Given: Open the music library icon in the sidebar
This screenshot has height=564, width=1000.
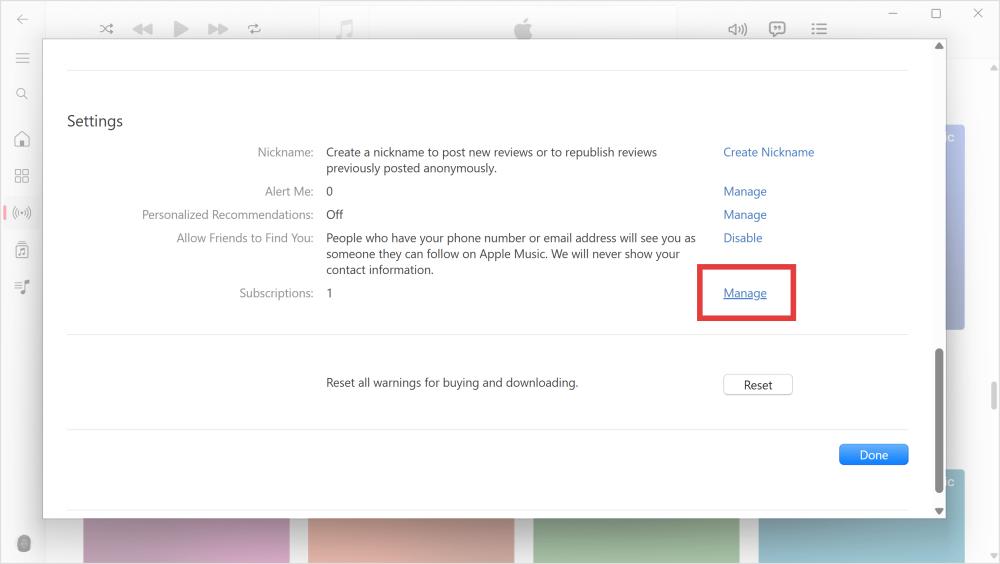Looking at the screenshot, I should [22, 250].
